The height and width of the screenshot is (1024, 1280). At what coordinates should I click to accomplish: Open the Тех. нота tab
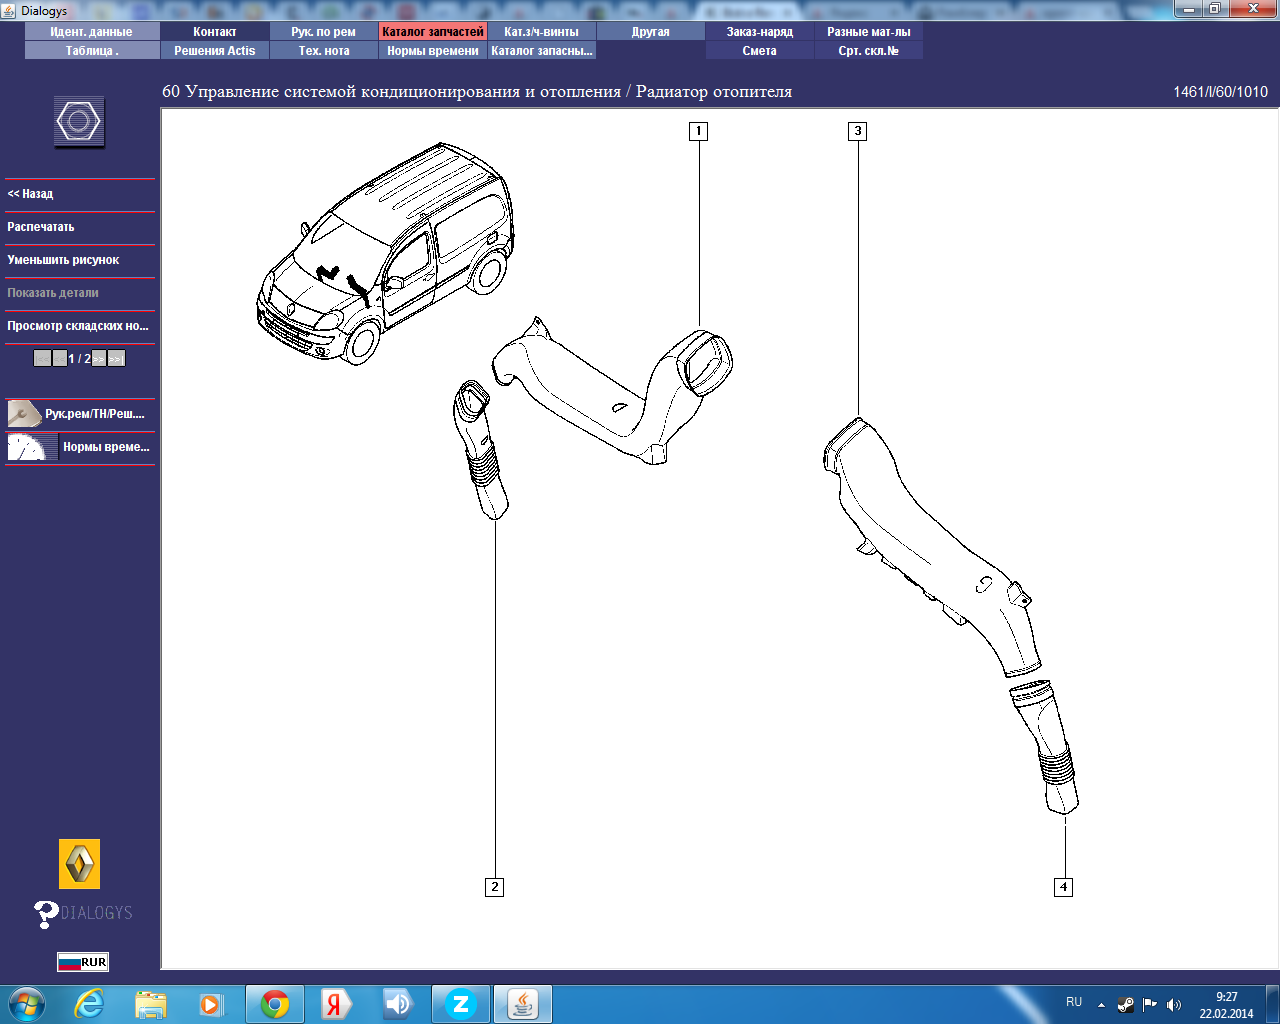pos(324,51)
